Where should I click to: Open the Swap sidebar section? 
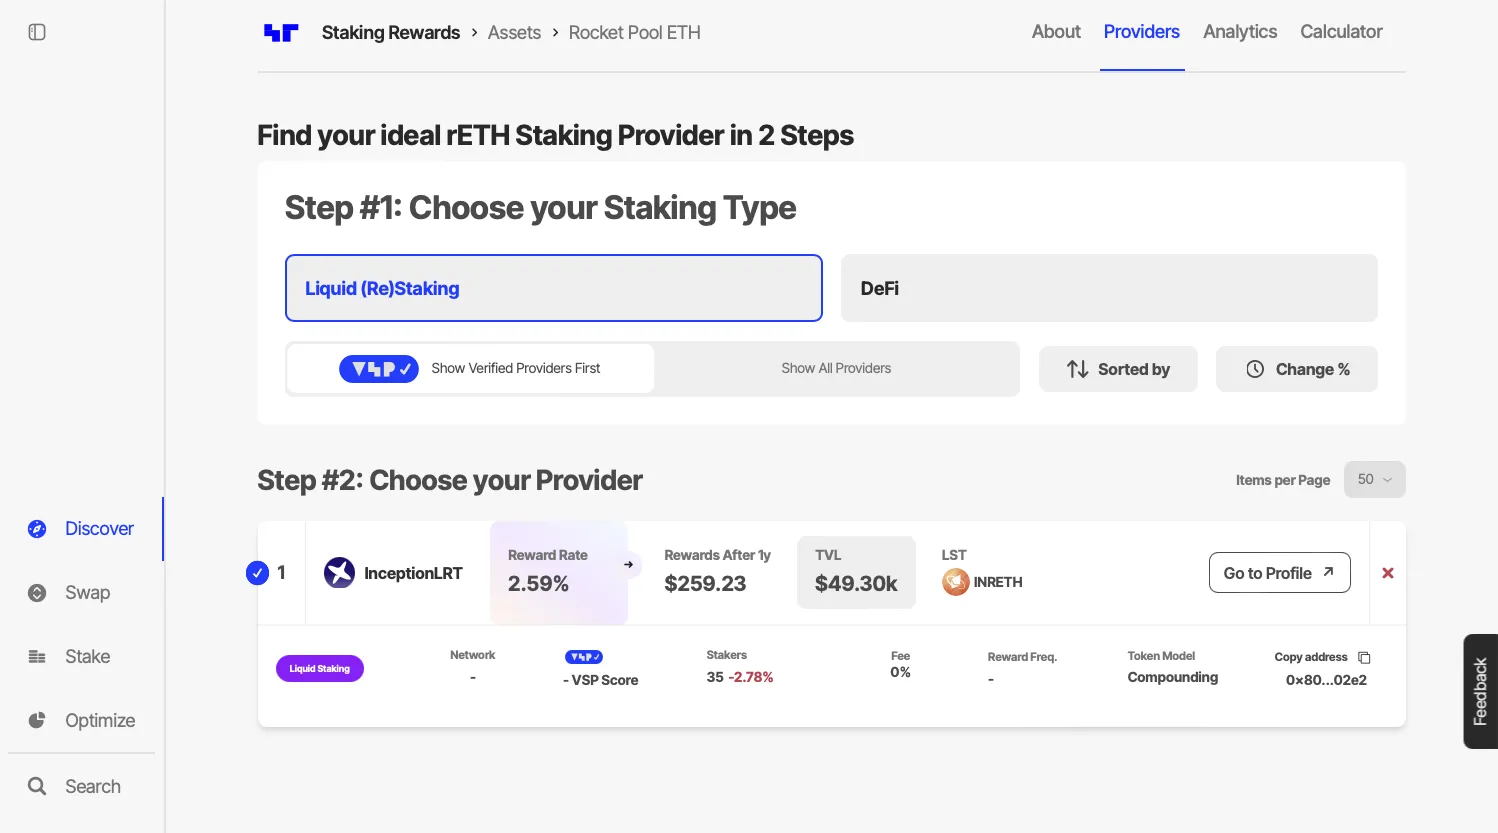[x=82, y=593]
